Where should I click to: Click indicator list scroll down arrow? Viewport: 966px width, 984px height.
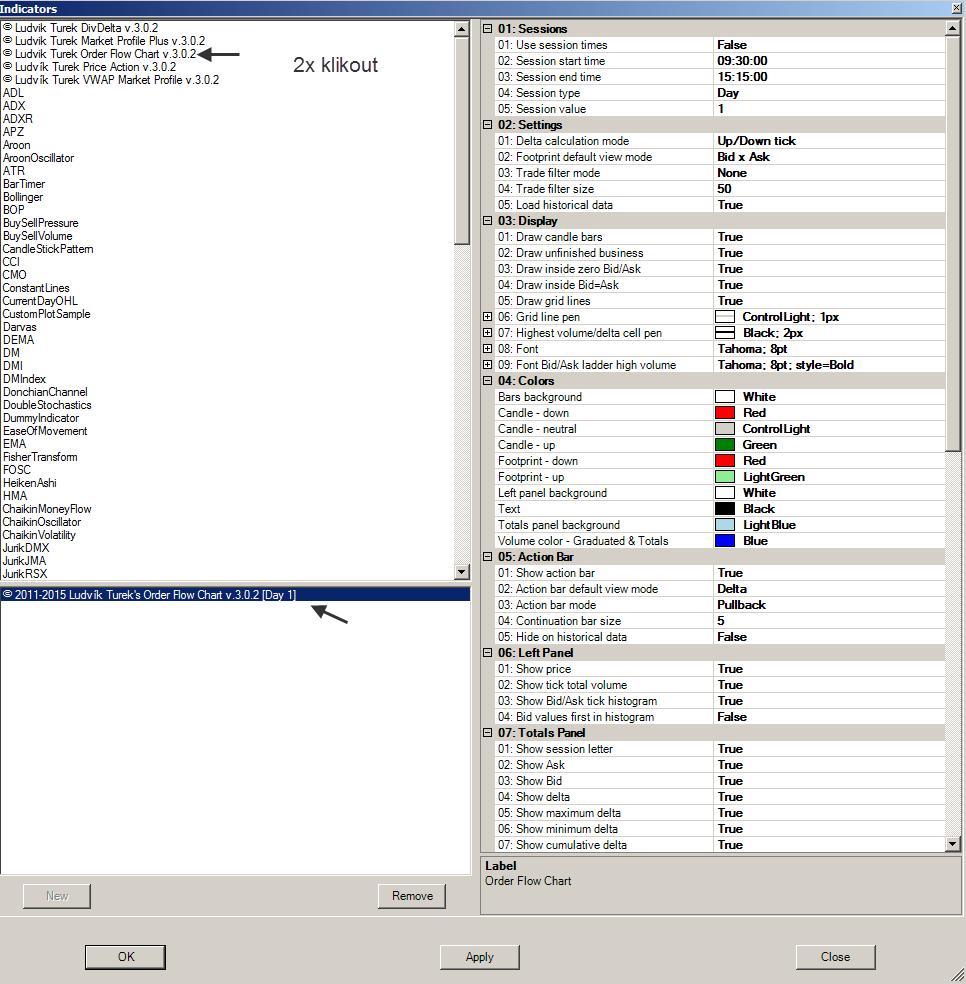[461, 572]
